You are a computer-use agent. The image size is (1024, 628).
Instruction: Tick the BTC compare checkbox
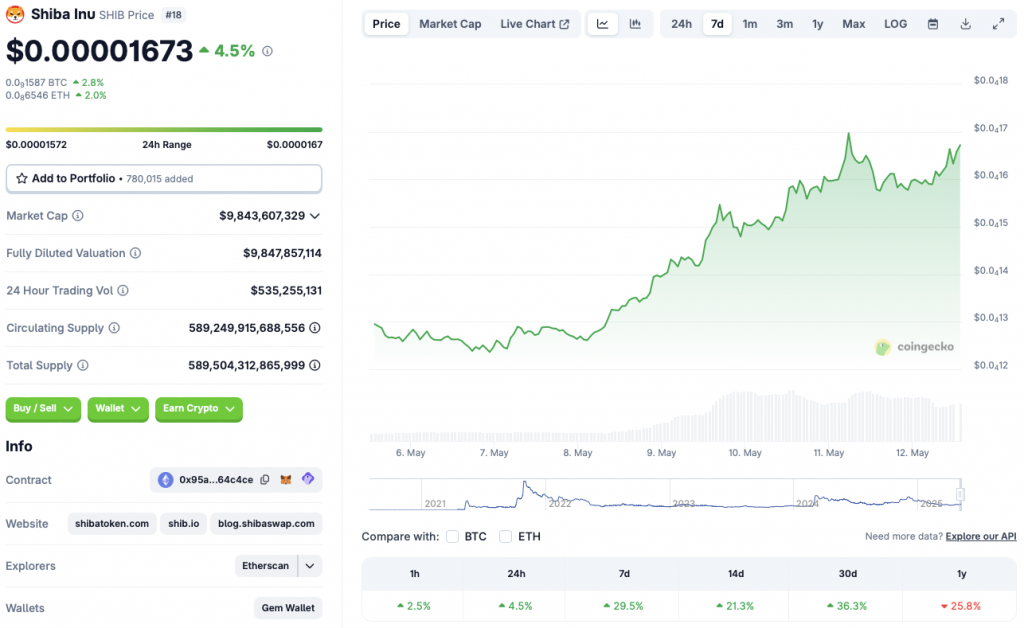(x=452, y=537)
